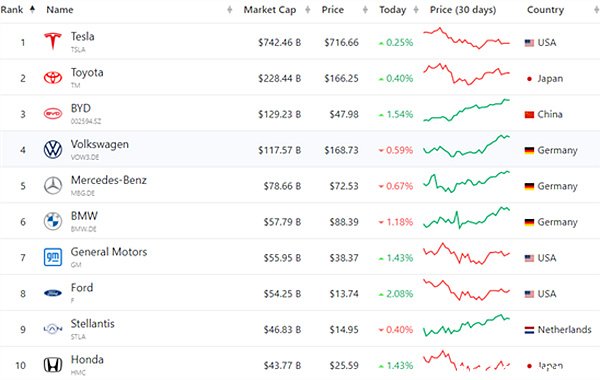The image size is (600, 380).
Task: Click the Tesla logo icon
Action: (53, 41)
